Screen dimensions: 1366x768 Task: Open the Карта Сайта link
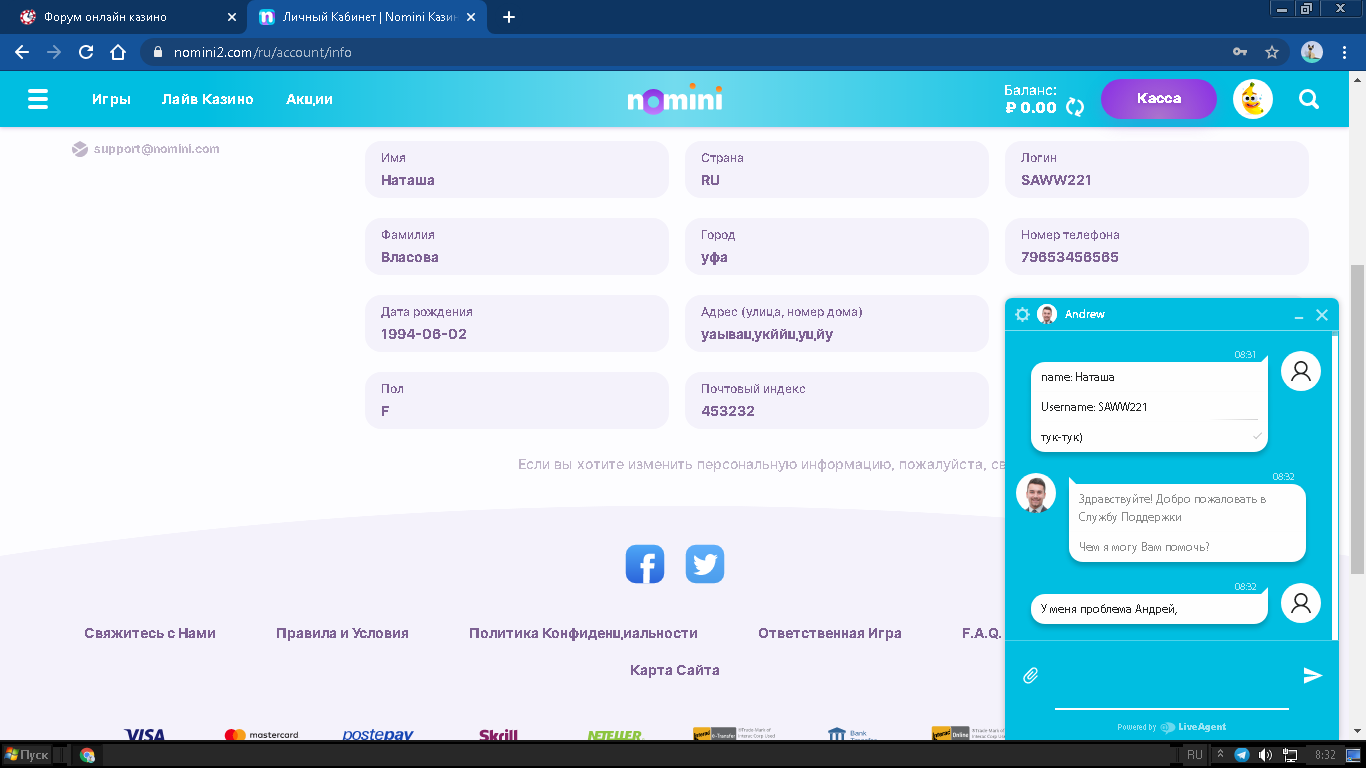(x=675, y=670)
